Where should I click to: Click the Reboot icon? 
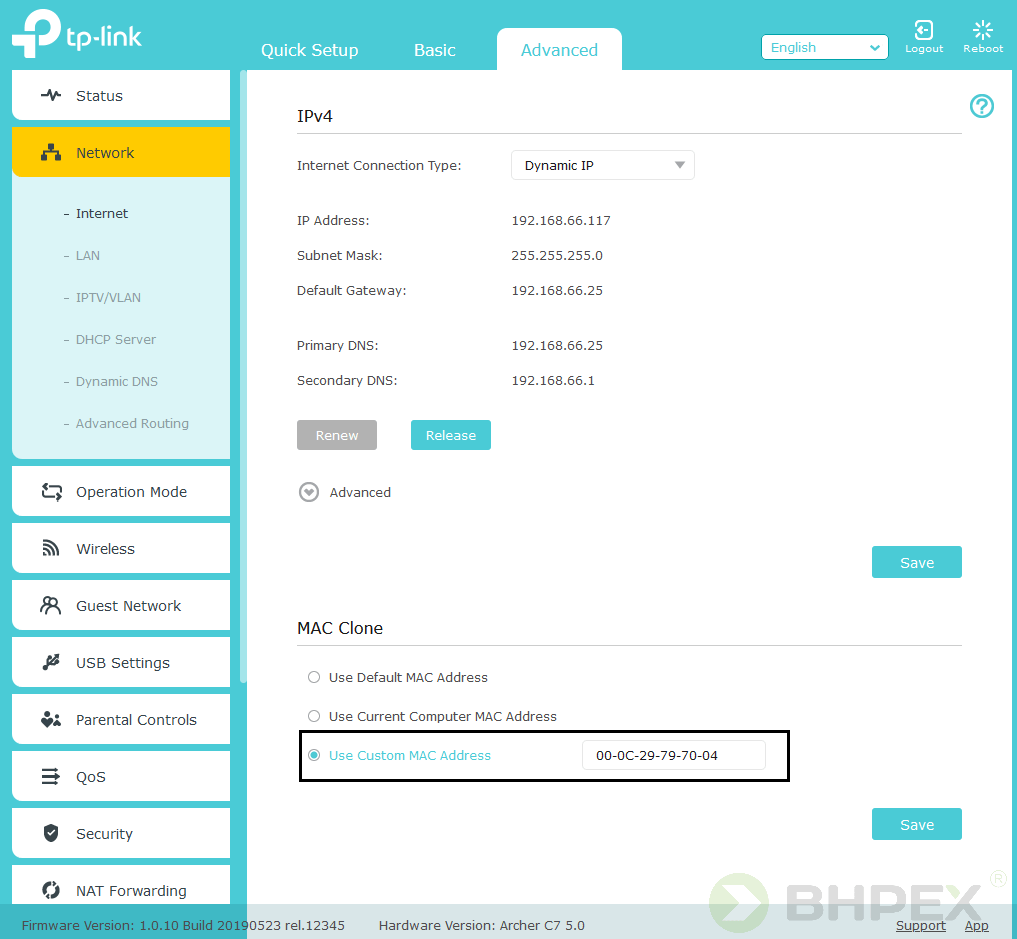[982, 31]
